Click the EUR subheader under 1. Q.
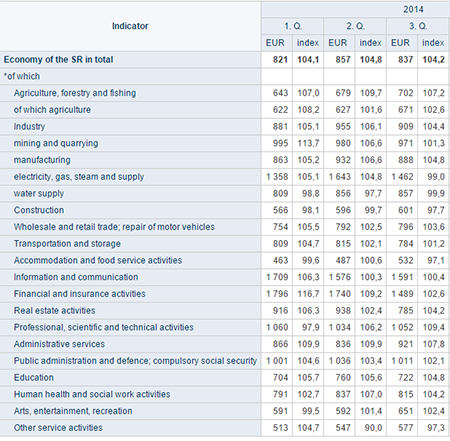The height and width of the screenshot is (441, 450). coord(275,43)
